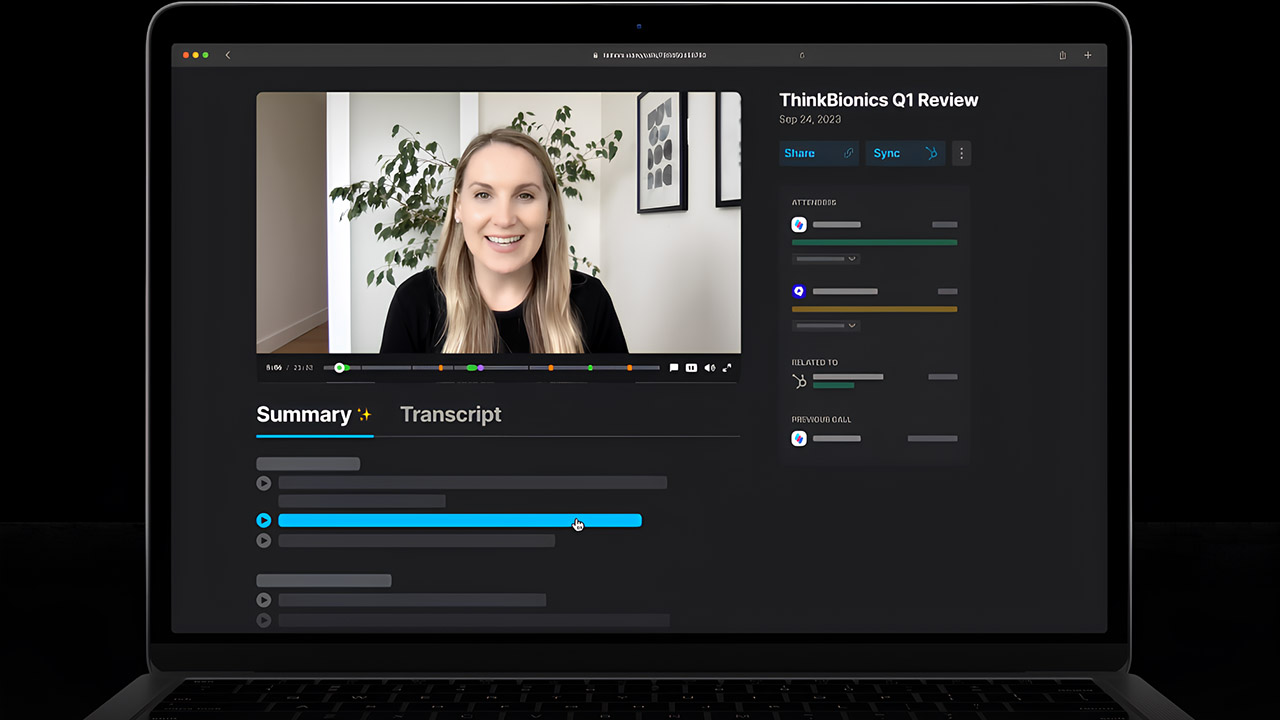
Task: Click the browser address bar
Action: pos(650,55)
